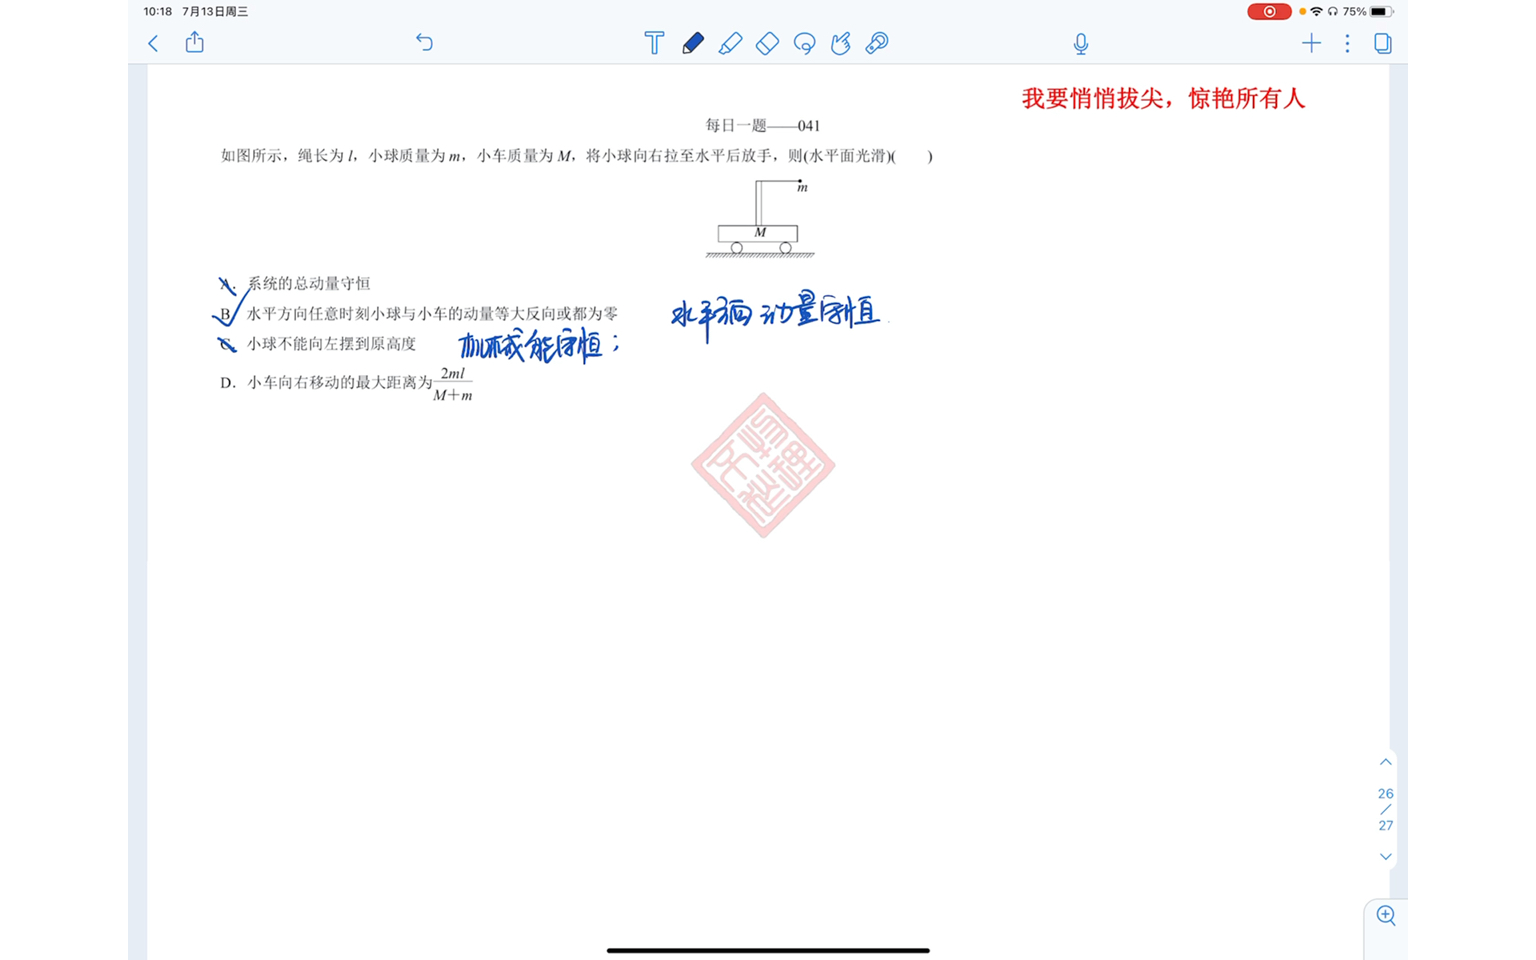Return to the notes library with back chevron

(x=152, y=43)
